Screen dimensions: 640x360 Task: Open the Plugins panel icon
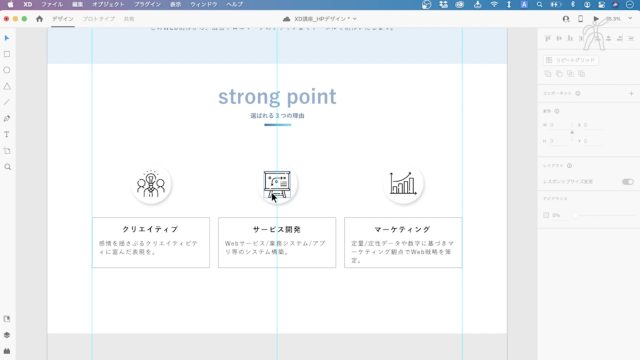(x=7, y=351)
